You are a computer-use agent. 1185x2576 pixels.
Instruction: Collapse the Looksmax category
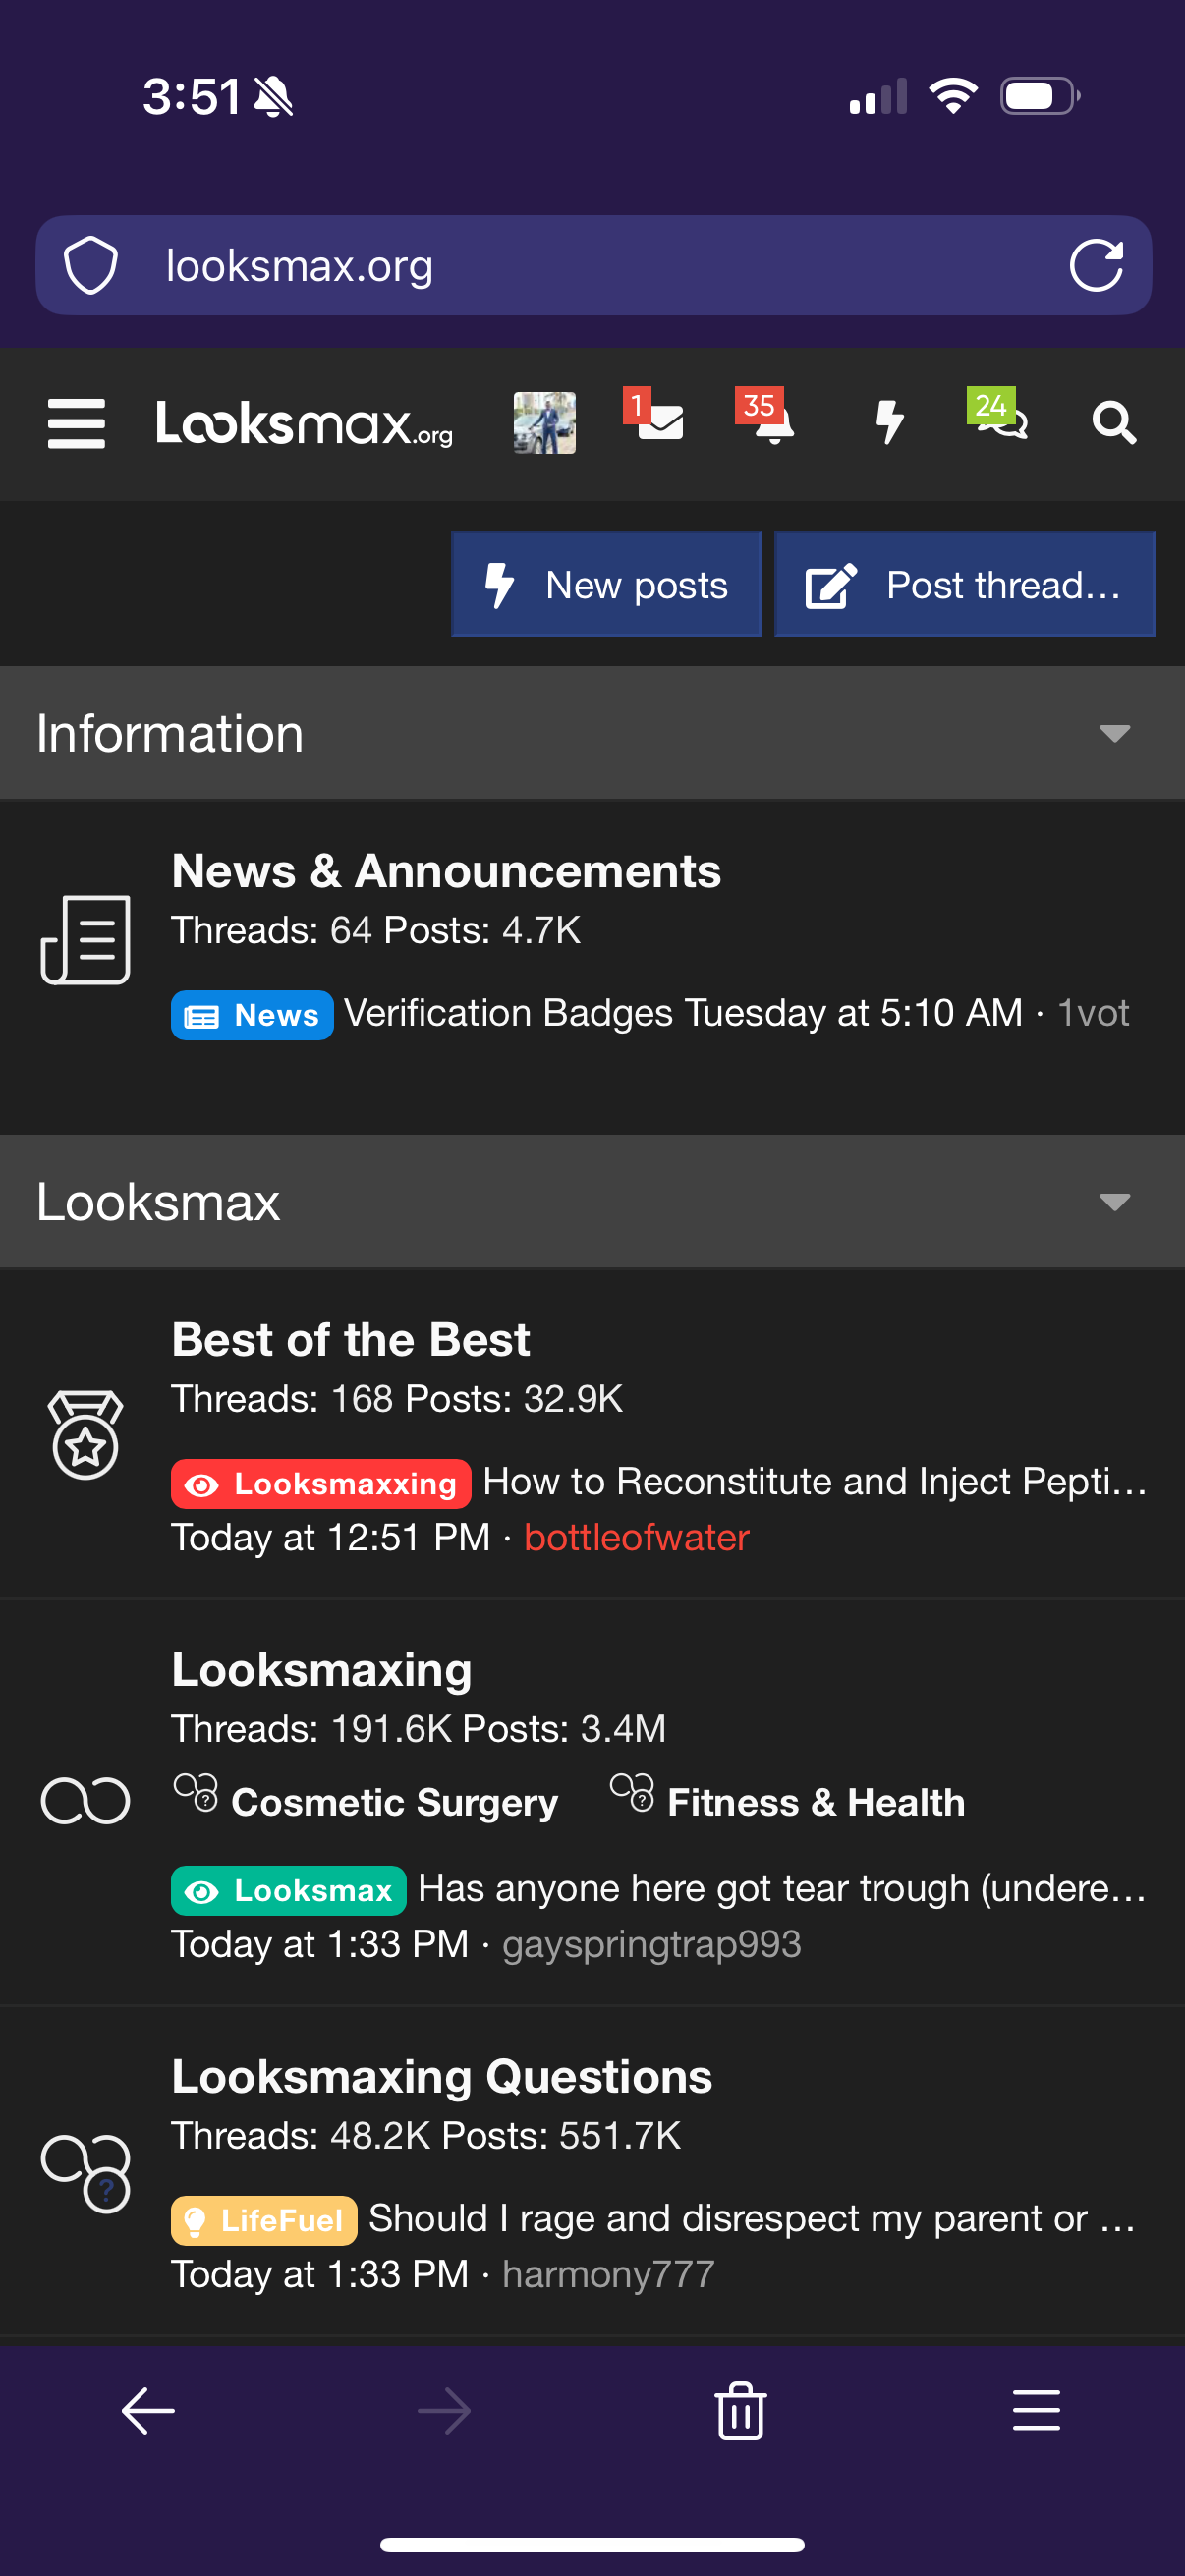tap(1114, 1201)
